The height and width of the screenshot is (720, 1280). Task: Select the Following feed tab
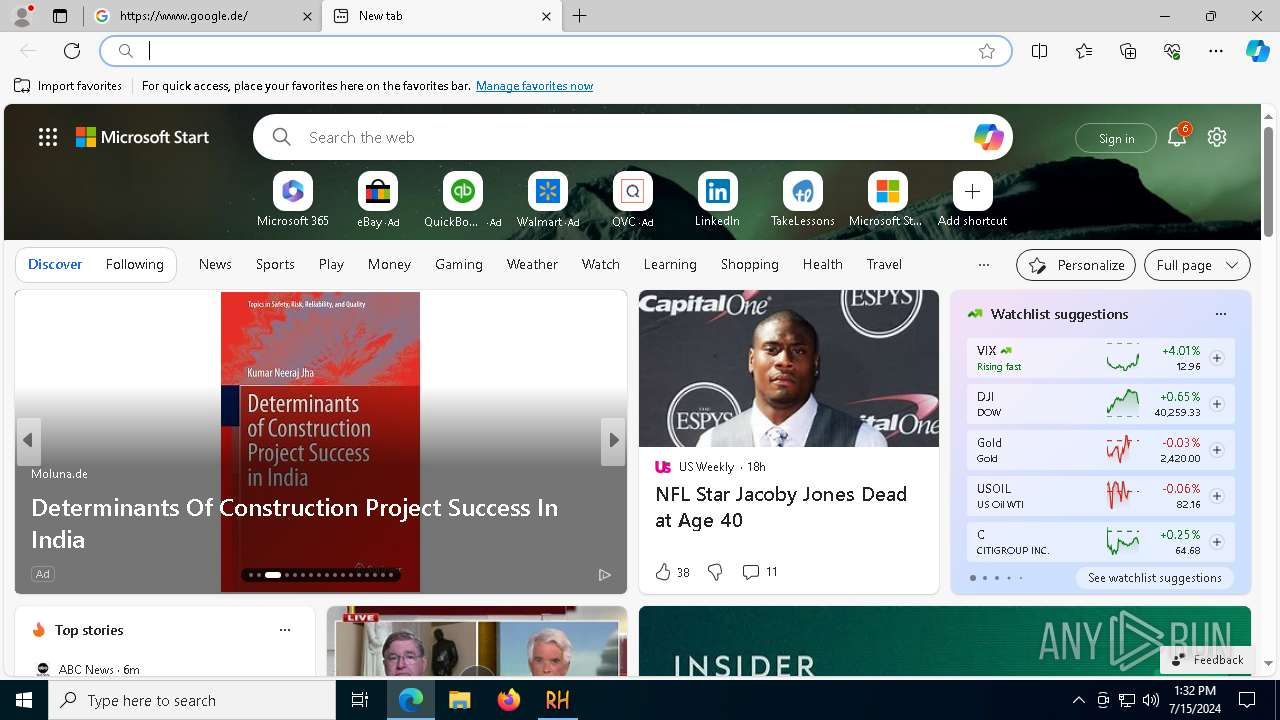[134, 264]
